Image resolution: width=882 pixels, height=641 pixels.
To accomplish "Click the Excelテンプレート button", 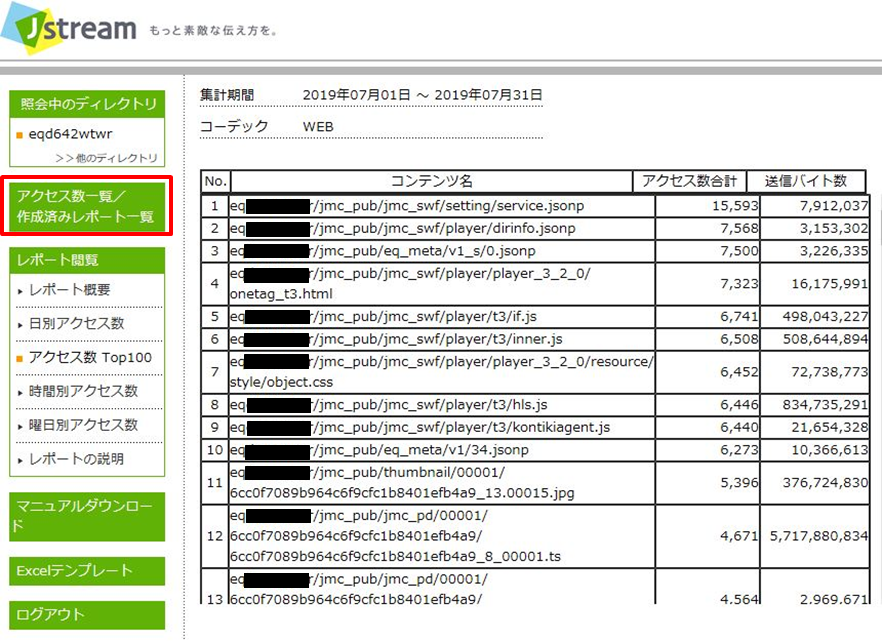I will click(87, 571).
